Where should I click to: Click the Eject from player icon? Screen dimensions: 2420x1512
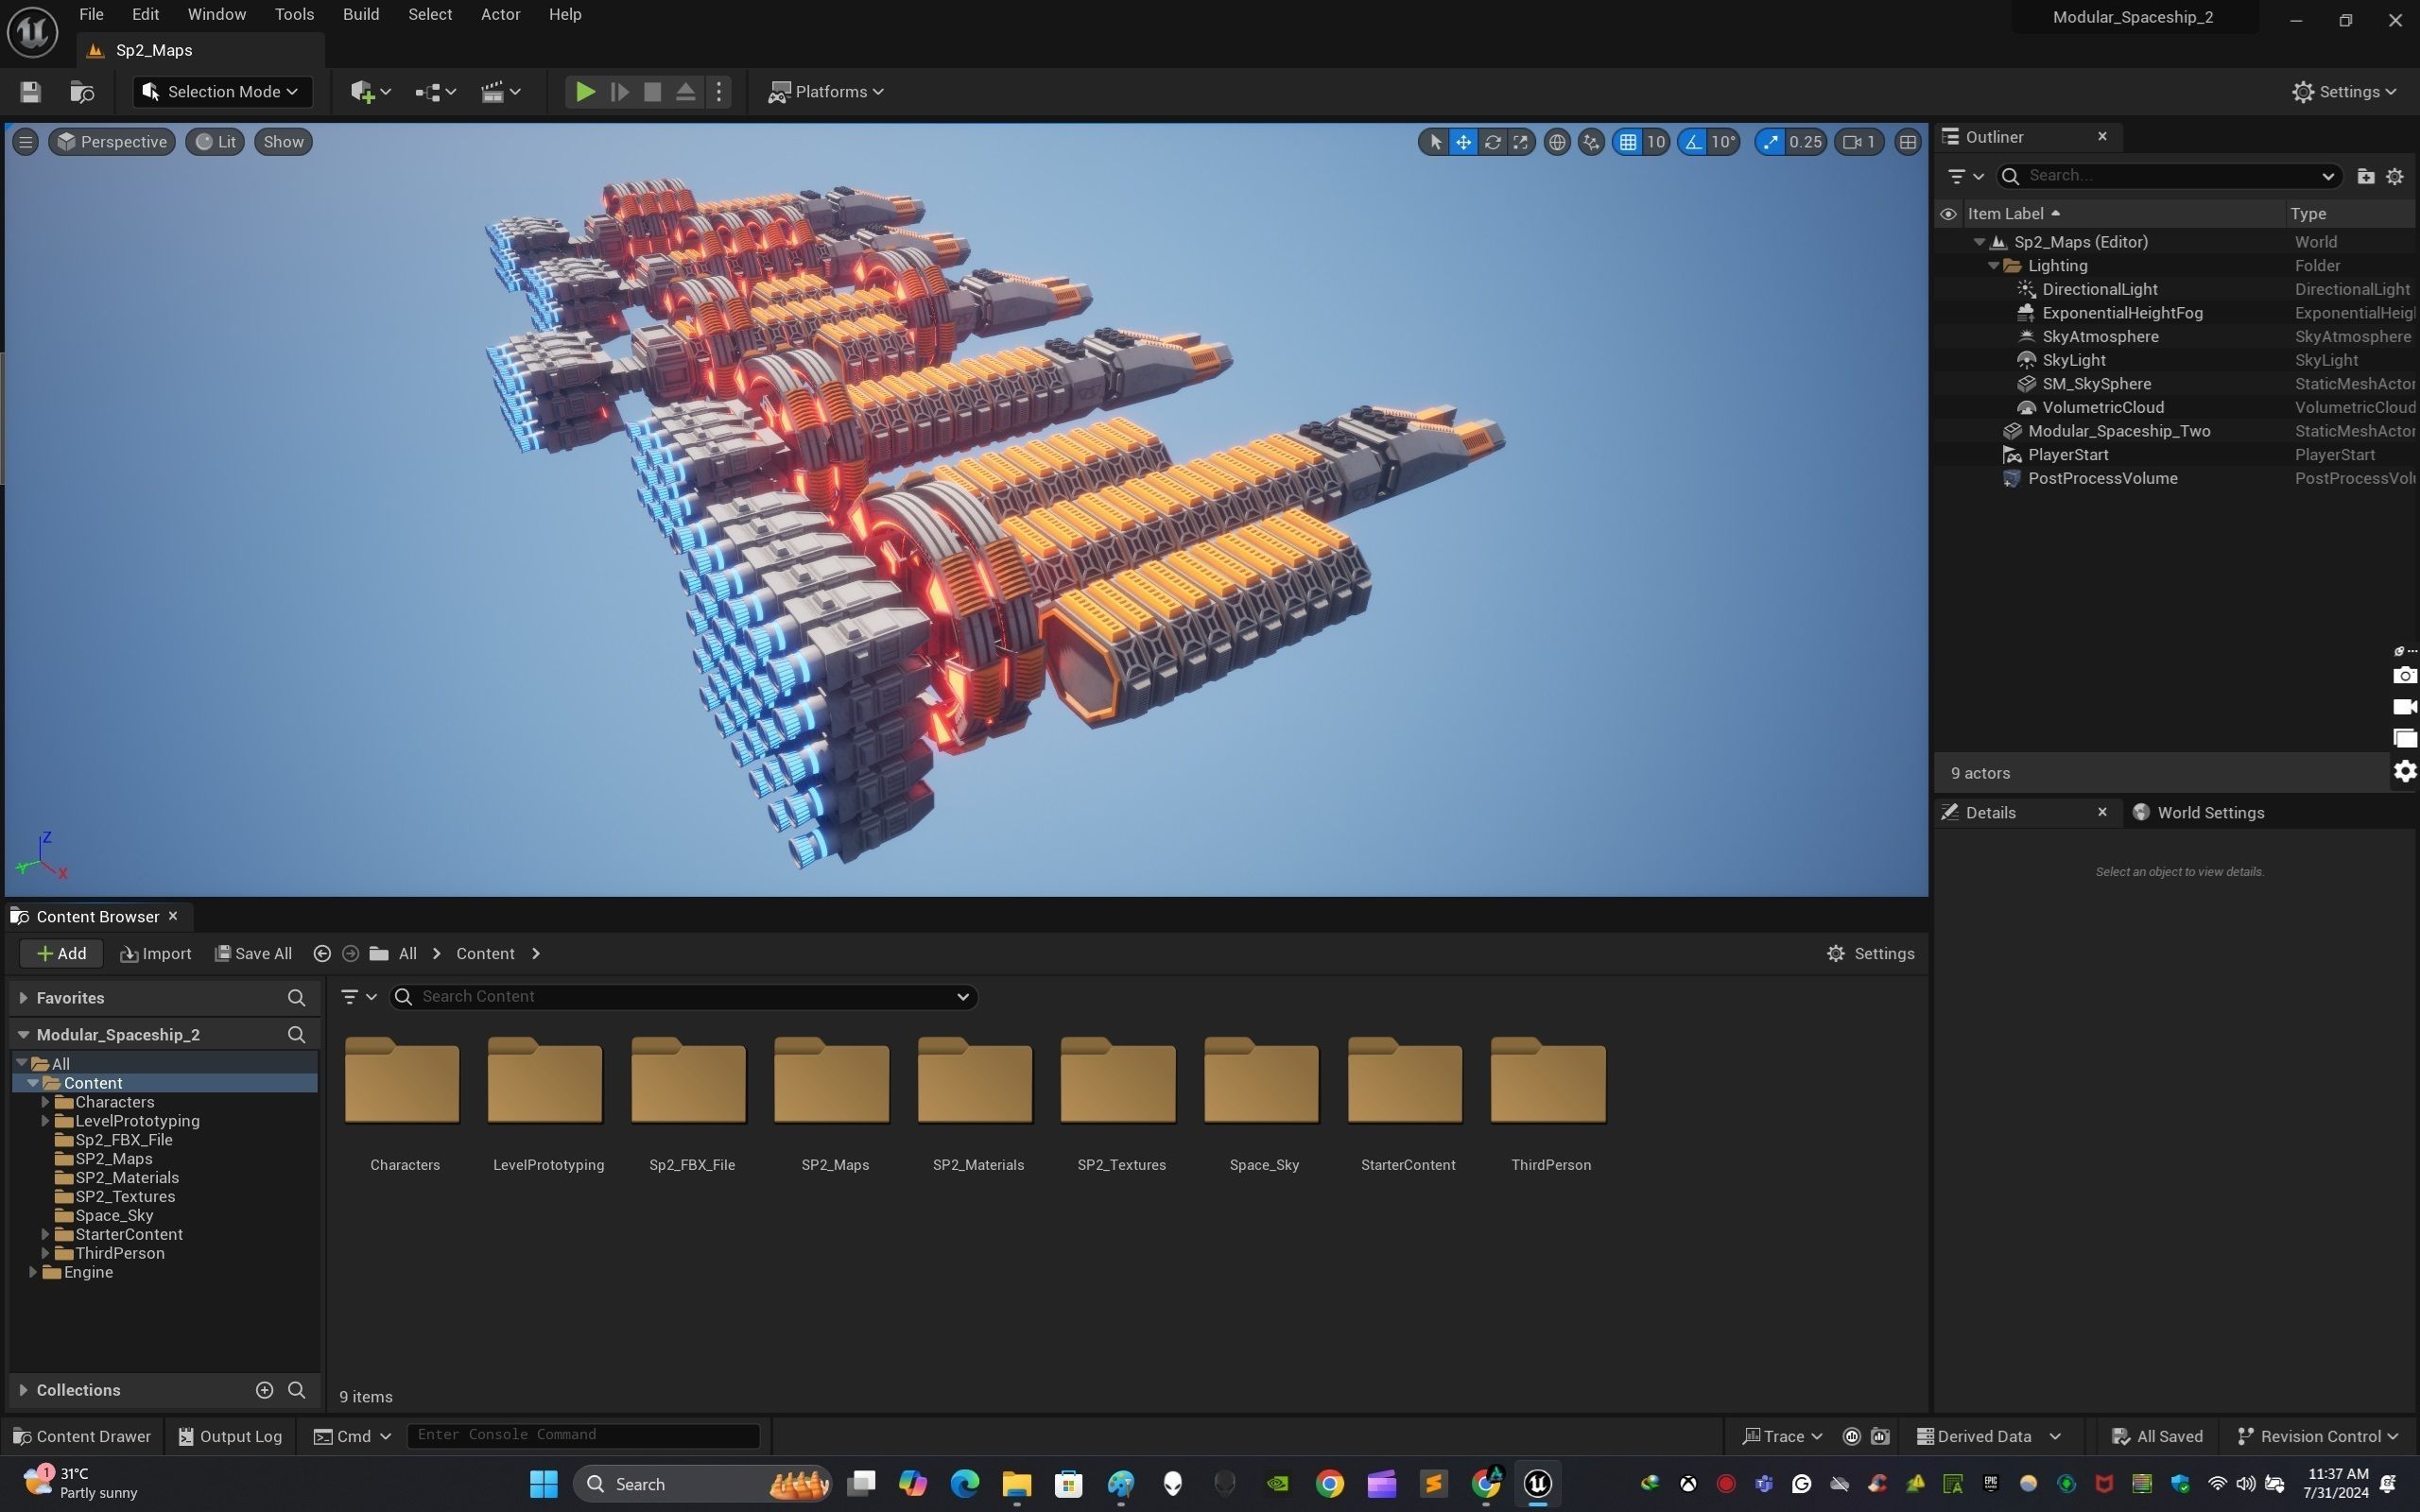coord(685,92)
